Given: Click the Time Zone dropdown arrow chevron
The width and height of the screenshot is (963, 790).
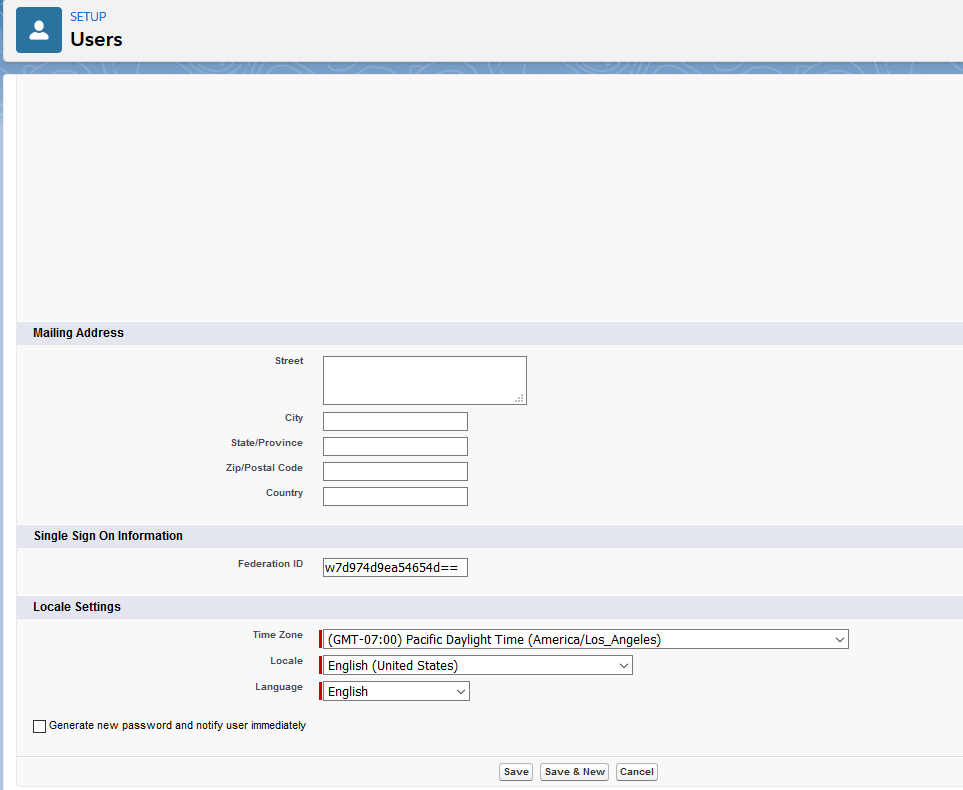Looking at the screenshot, I should coord(840,639).
